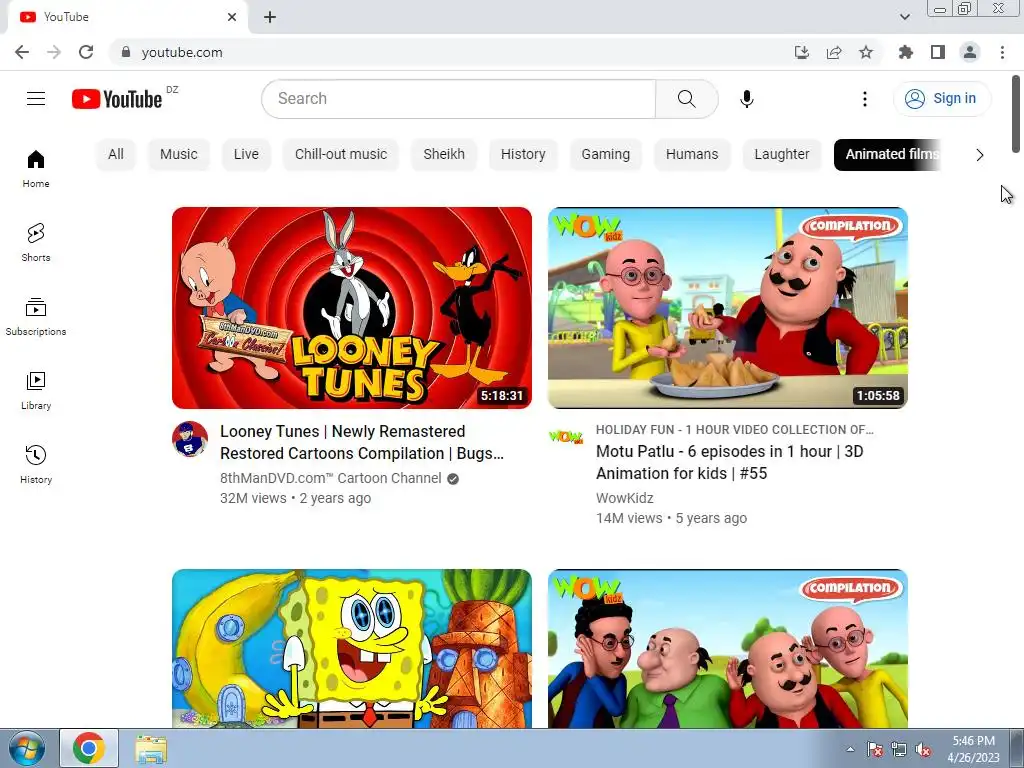
Task: Click '32M views • 2 years ago' text
Action: click(295, 498)
